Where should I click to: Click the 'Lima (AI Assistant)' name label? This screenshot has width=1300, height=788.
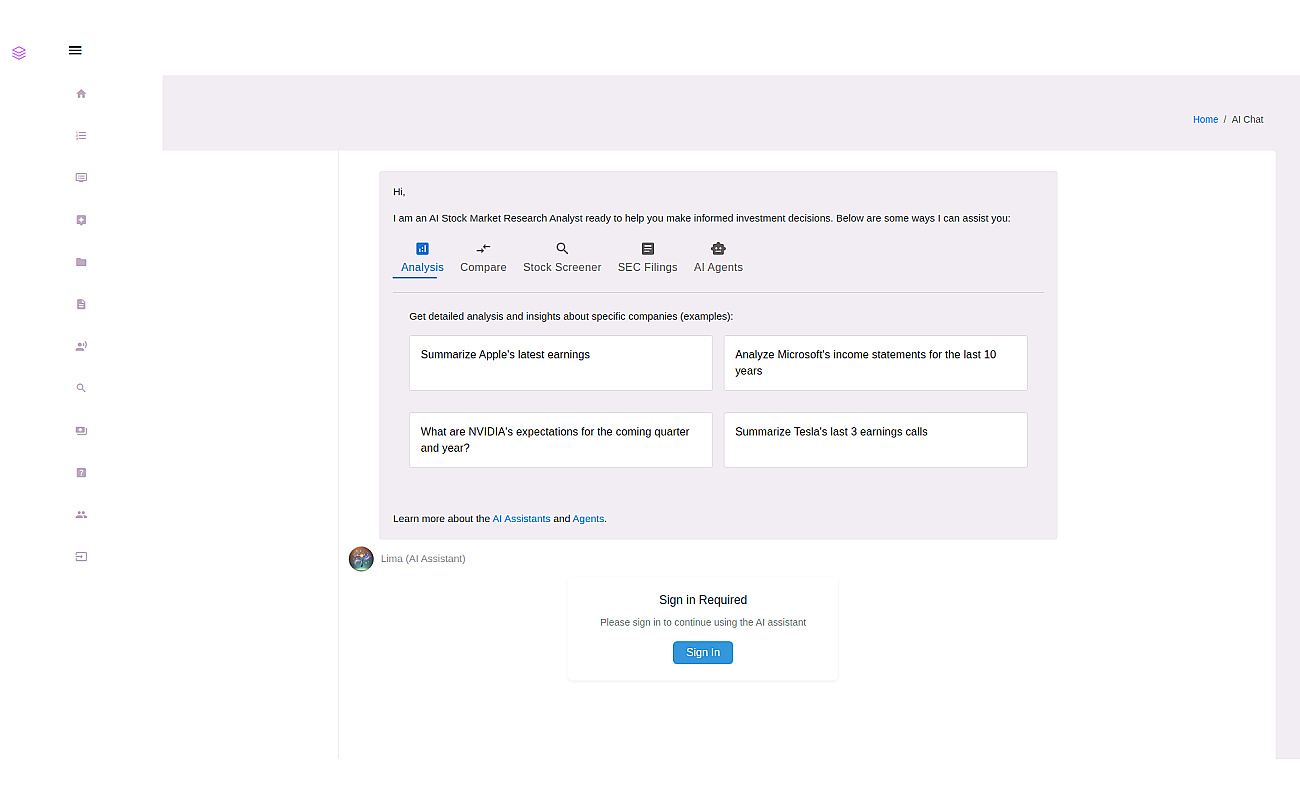click(423, 558)
